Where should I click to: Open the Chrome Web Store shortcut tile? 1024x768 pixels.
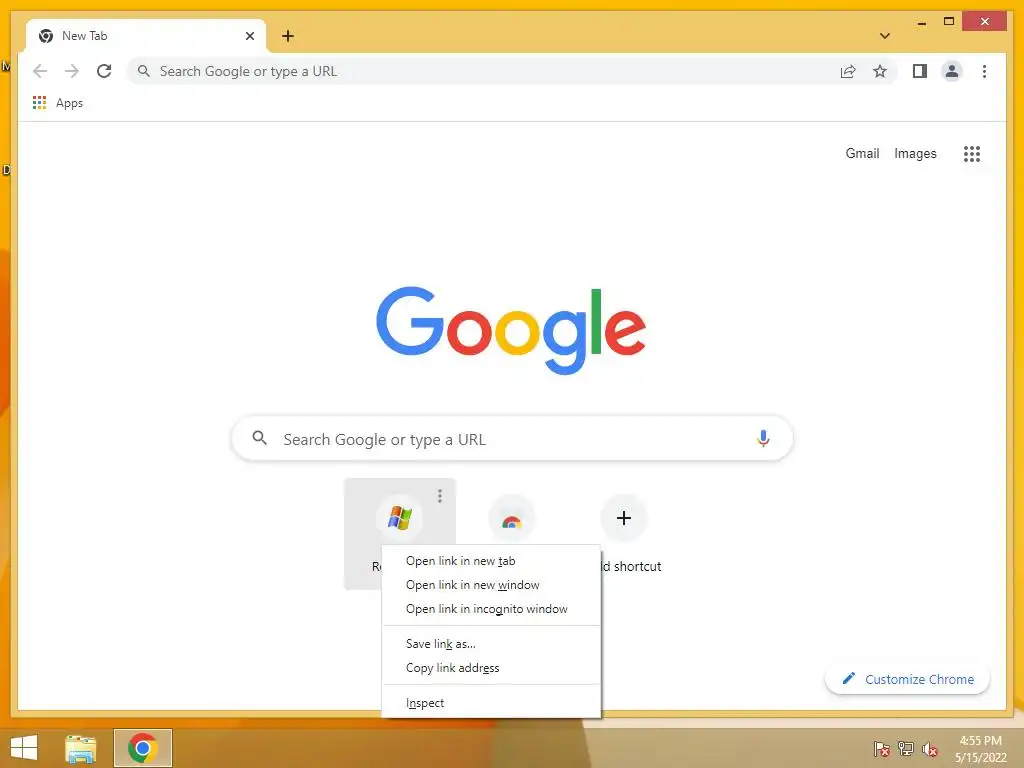[512, 519]
